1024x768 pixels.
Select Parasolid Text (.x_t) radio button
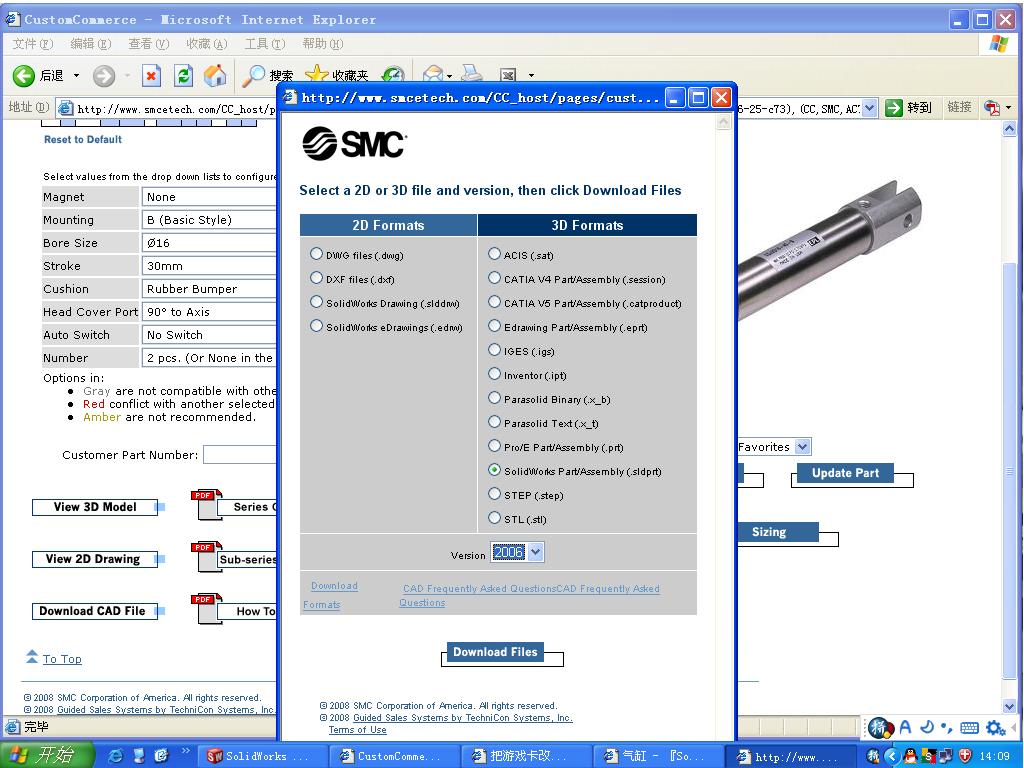(x=494, y=421)
